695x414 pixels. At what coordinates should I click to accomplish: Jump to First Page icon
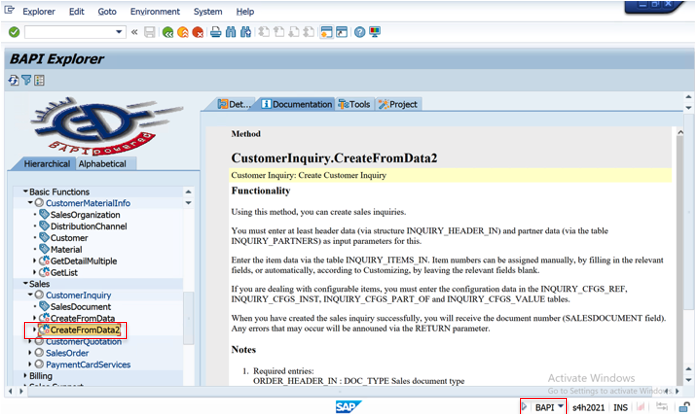tap(264, 32)
